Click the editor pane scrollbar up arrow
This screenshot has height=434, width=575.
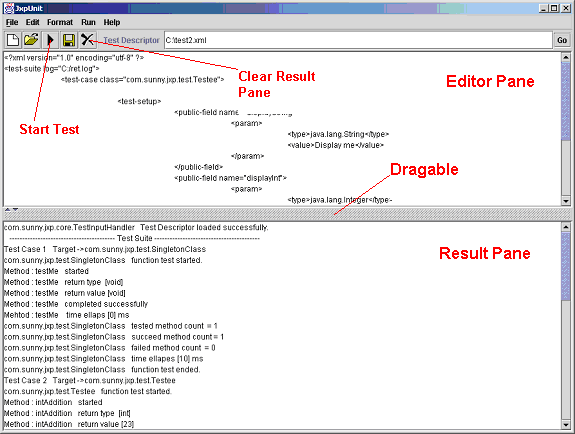[566, 57]
